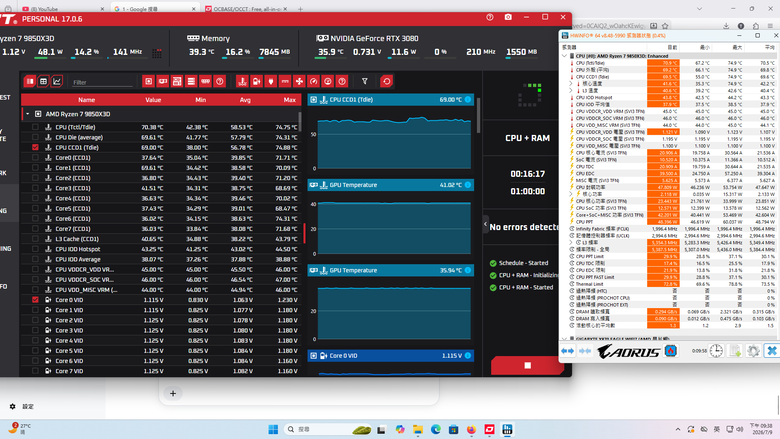Viewport: 780px width, 439px height.
Task: Open taskbar clock showing 09:38
Action: tap(761, 429)
